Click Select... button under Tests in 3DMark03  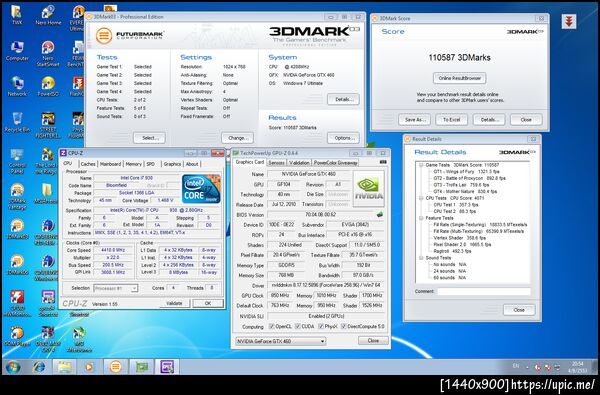coord(149,138)
